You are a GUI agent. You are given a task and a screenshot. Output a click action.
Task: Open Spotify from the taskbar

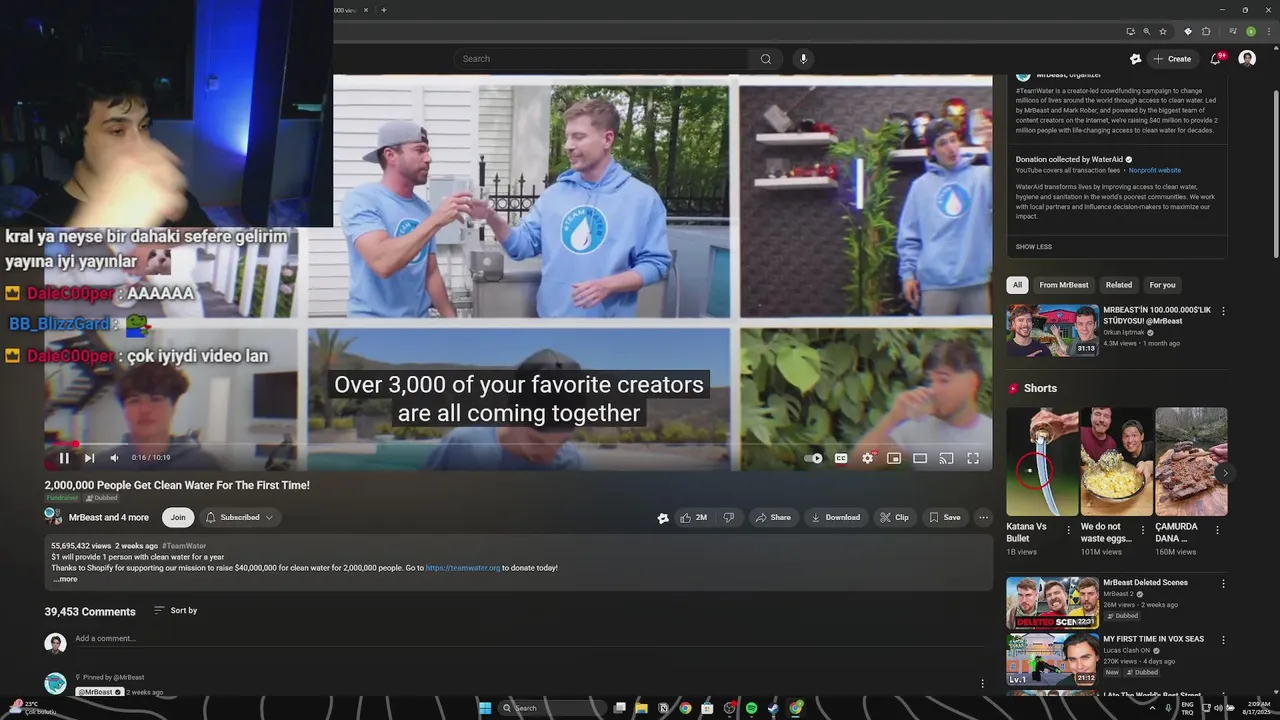(x=751, y=708)
